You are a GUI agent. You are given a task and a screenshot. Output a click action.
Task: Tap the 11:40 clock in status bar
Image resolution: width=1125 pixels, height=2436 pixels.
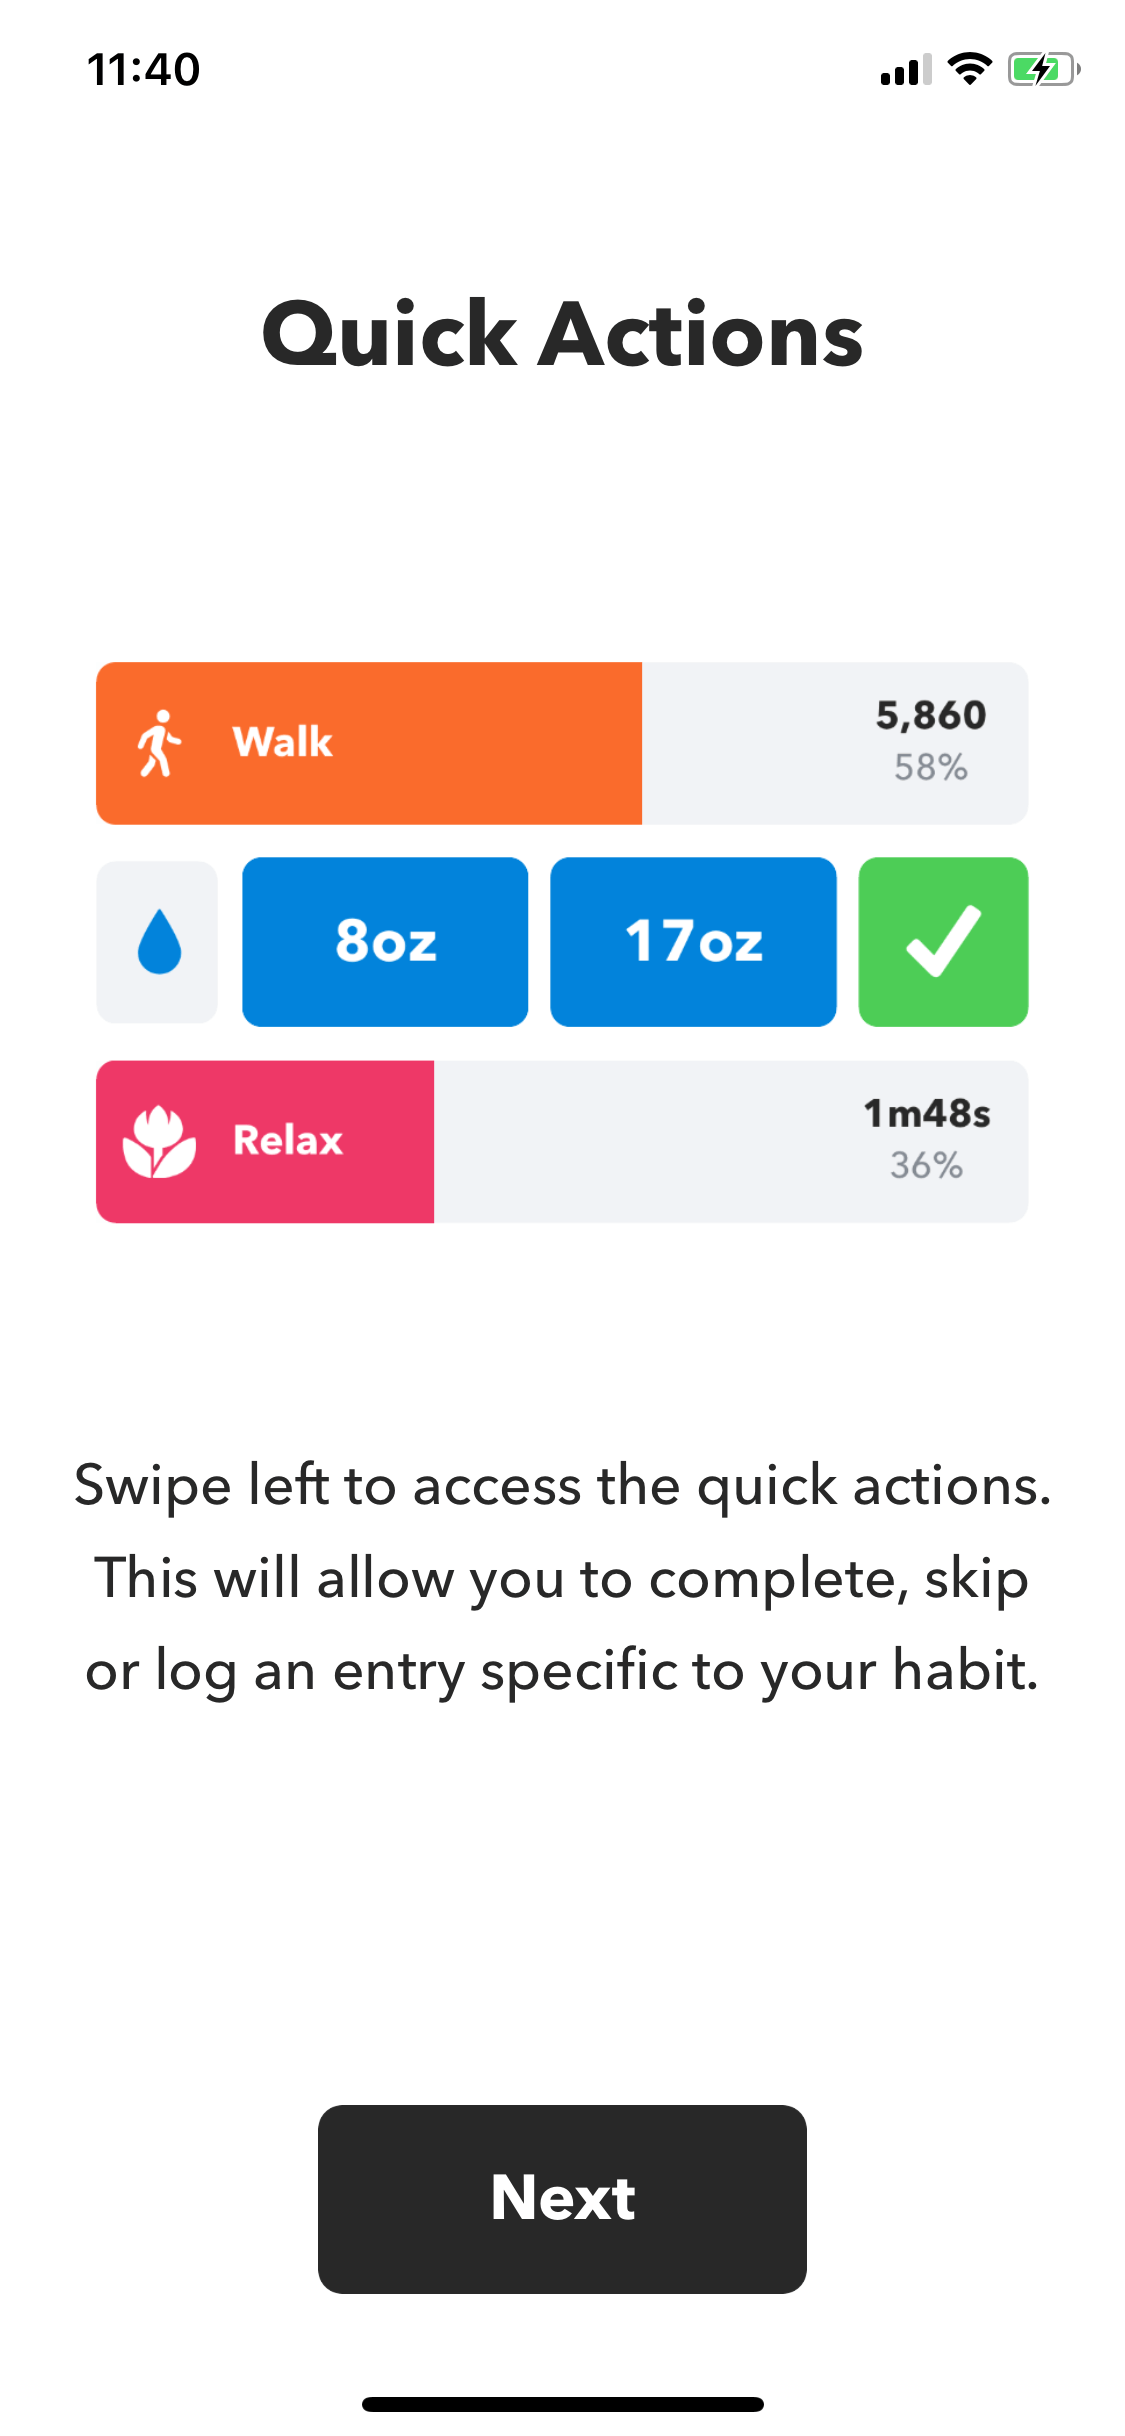144,69
